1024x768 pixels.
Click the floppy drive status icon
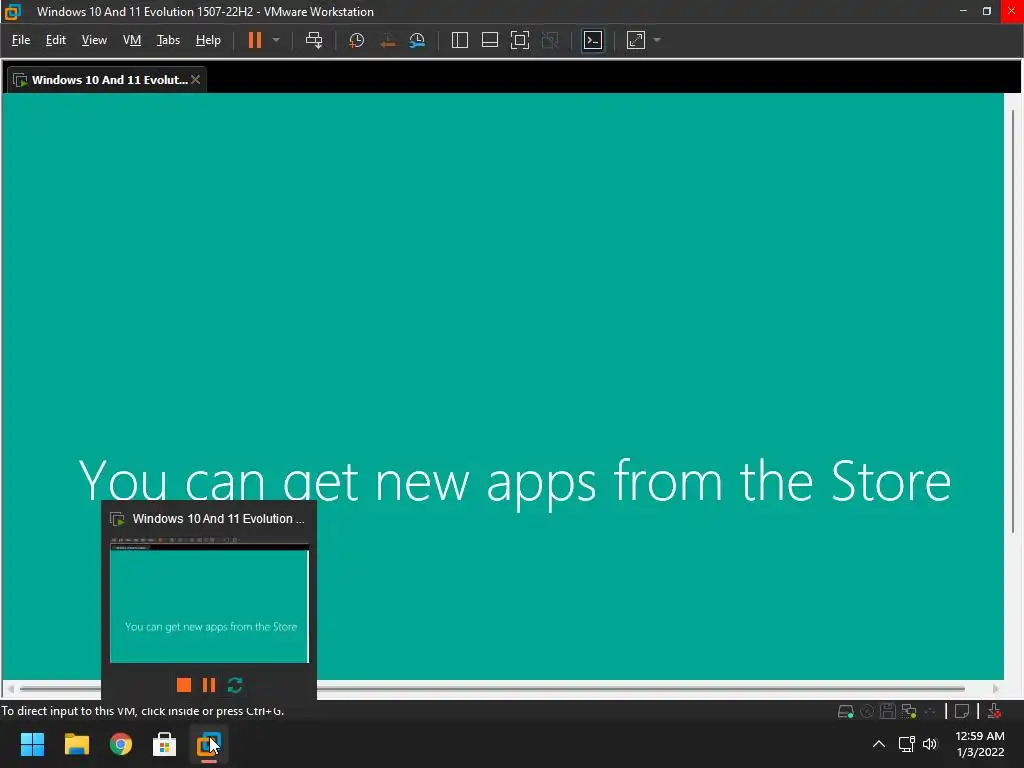pyautogui.click(x=888, y=711)
